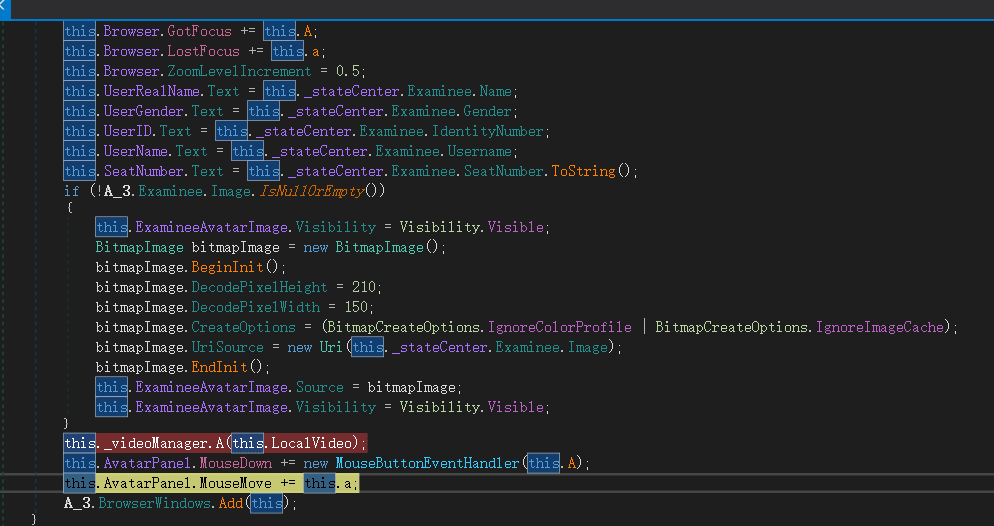Click the Uri type after new
Viewport: 994px width, 526px height.
point(331,347)
